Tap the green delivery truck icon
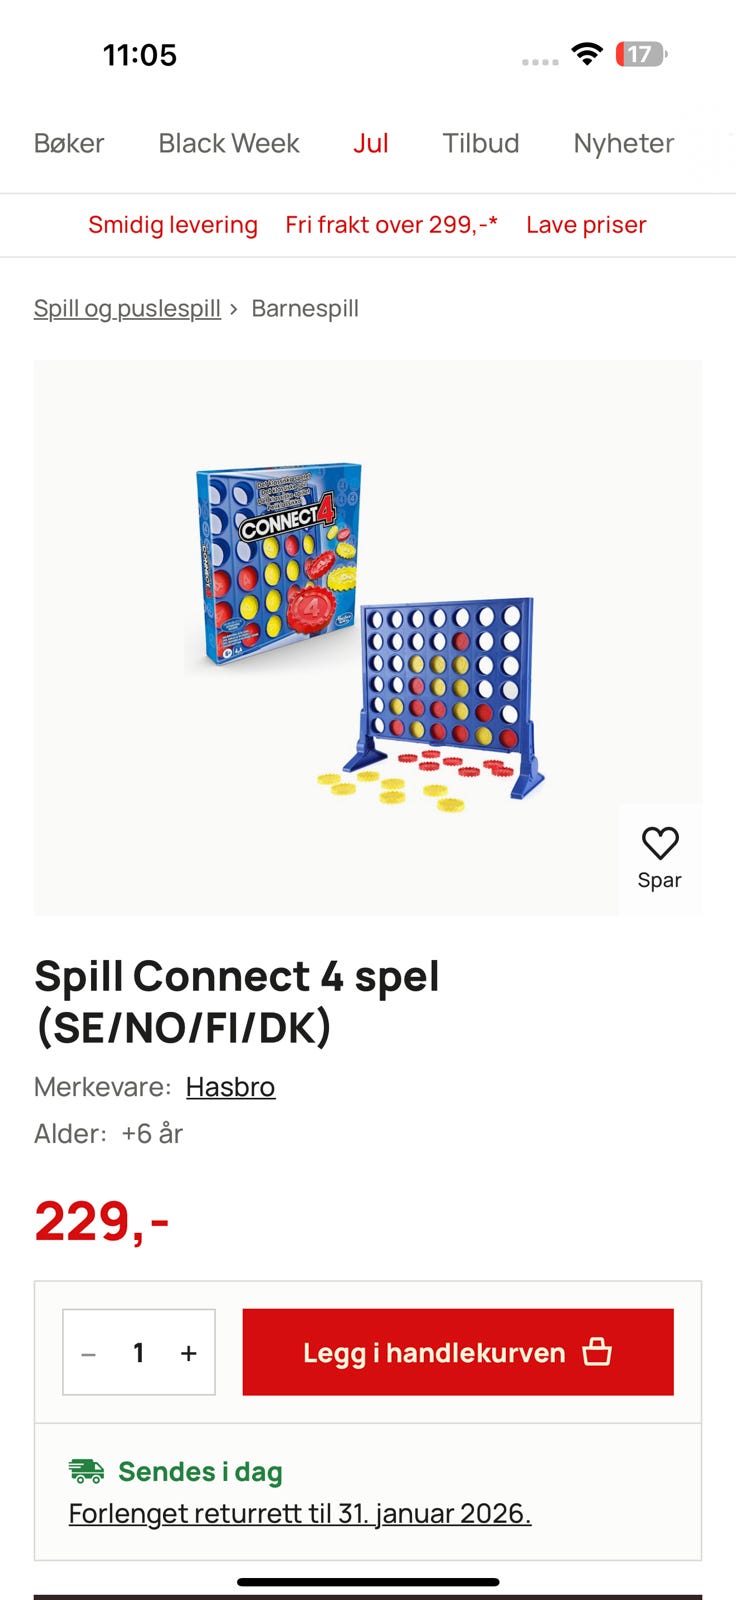The height and width of the screenshot is (1600, 736). 86,1471
